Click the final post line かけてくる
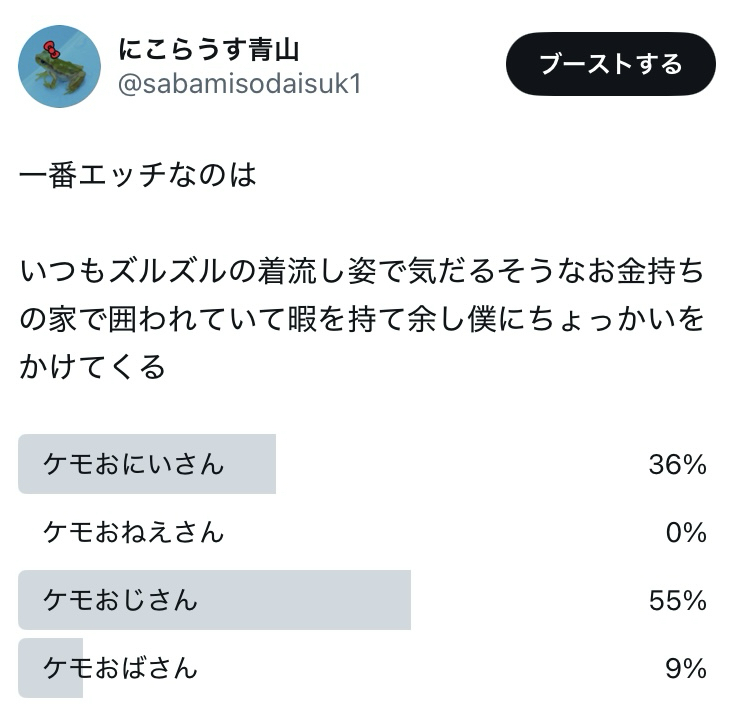750x708 pixels. (x=92, y=367)
